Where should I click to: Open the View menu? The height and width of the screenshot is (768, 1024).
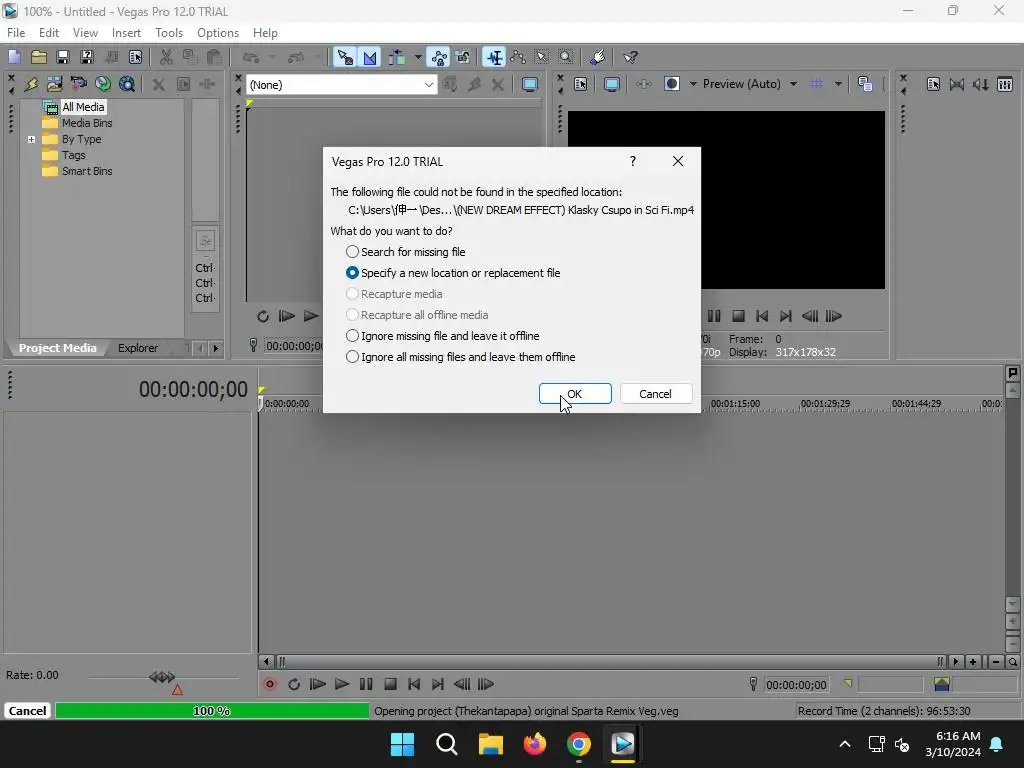(x=85, y=33)
